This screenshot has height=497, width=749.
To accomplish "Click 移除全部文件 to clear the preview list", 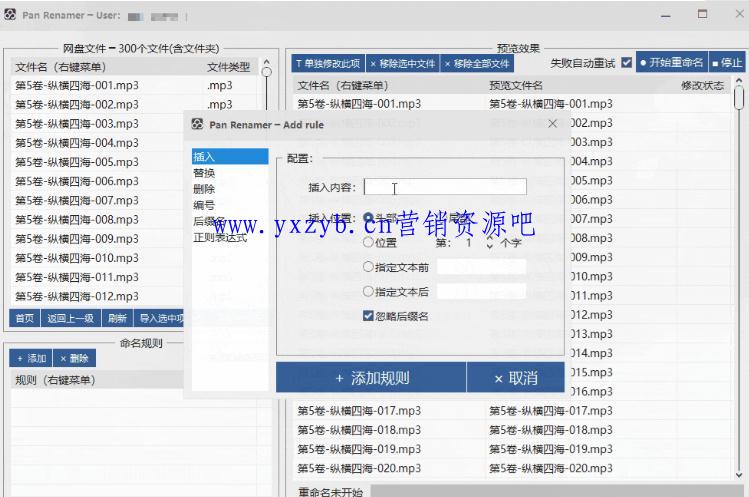I will pyautogui.click(x=477, y=64).
